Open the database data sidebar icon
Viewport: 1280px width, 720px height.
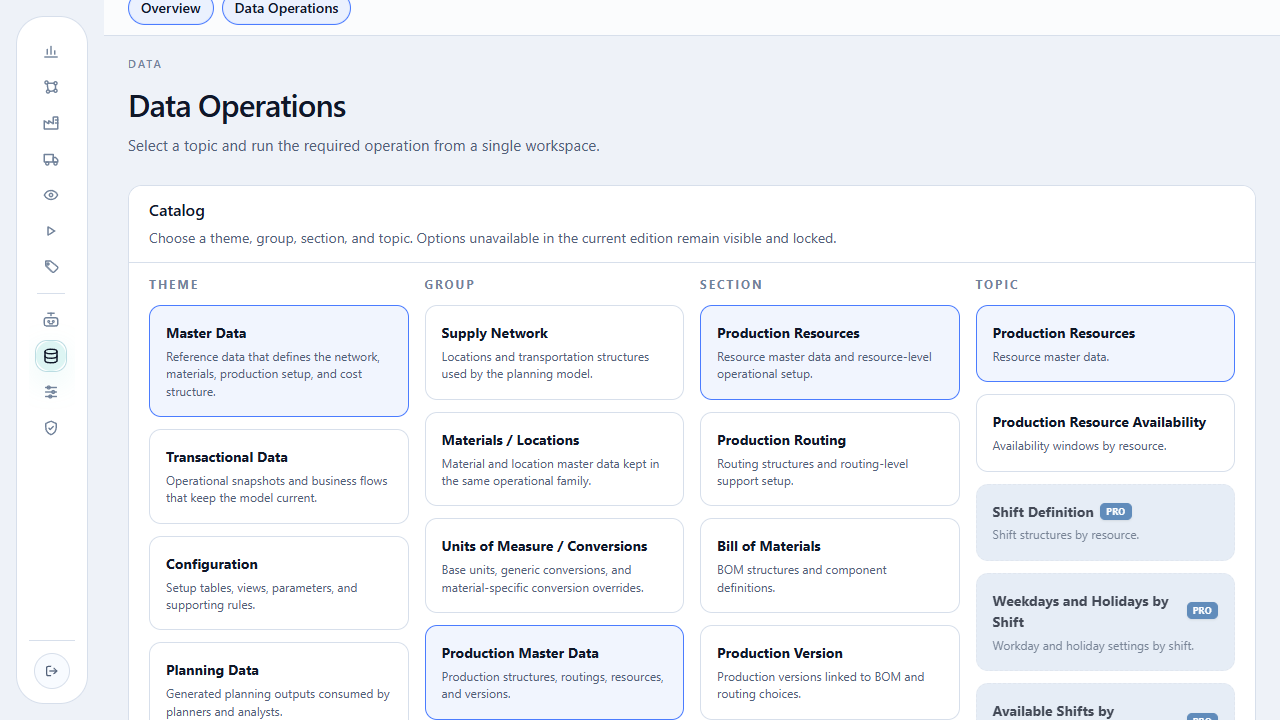(x=51, y=356)
